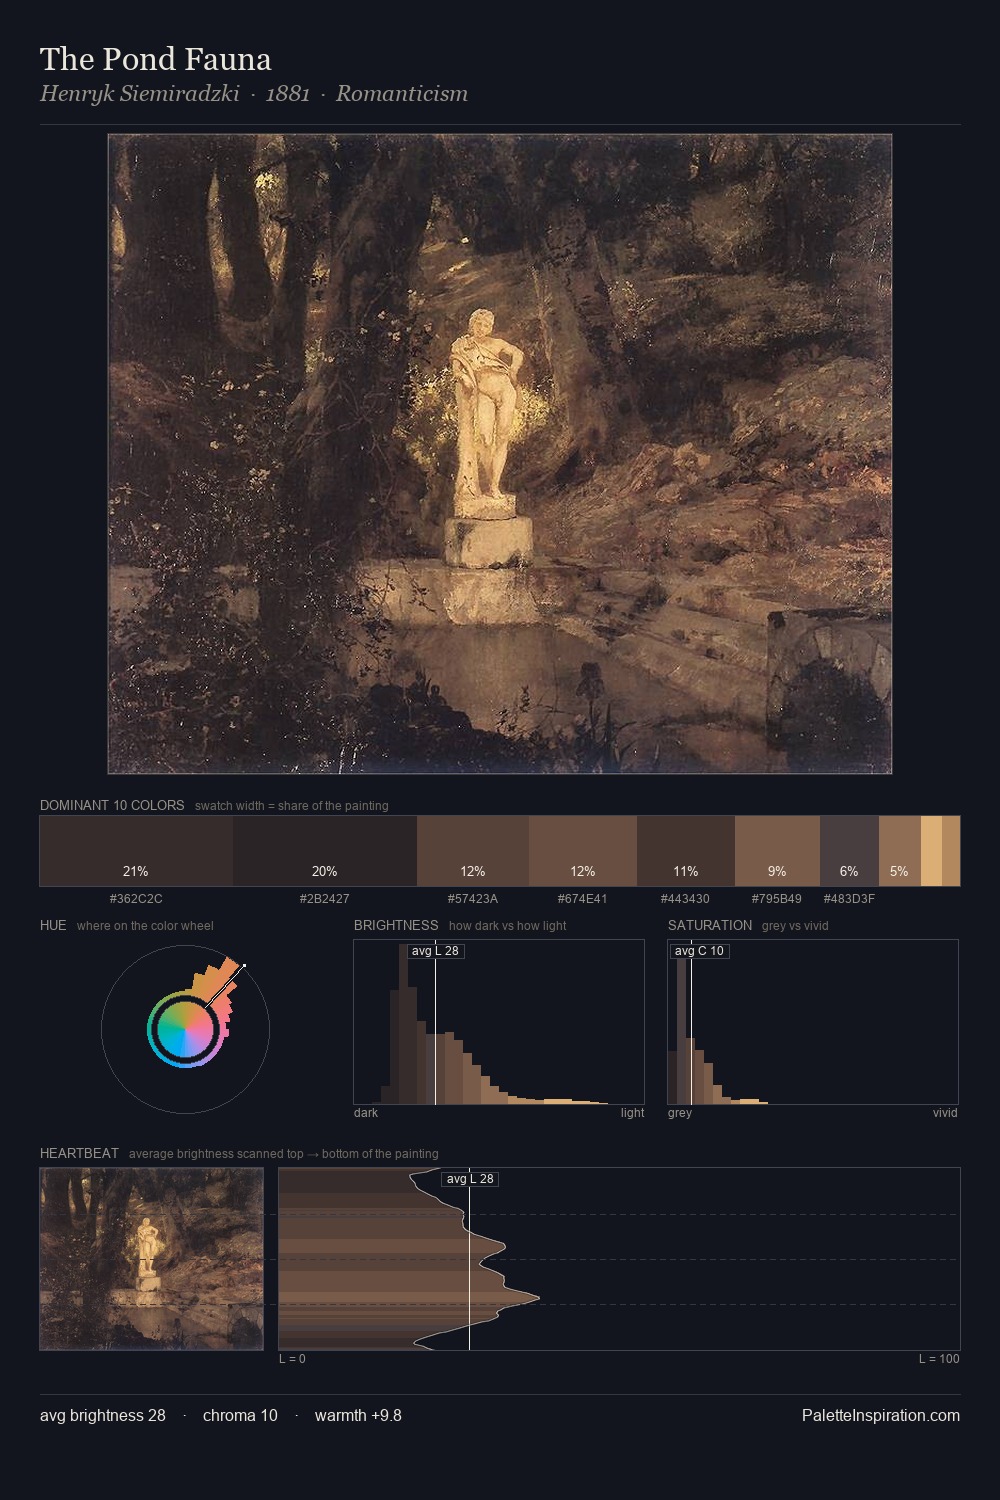
Task: Click the 'grey' axis label
Action: (x=680, y=1113)
